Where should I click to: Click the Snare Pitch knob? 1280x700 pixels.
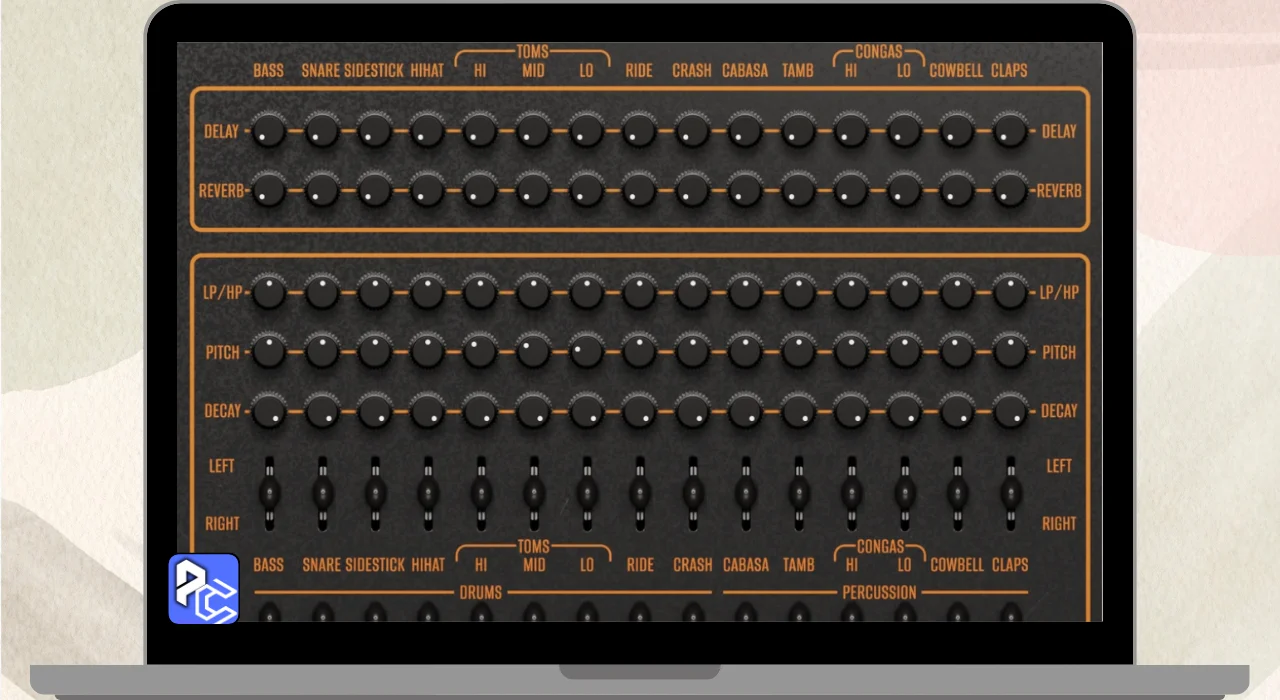(322, 351)
